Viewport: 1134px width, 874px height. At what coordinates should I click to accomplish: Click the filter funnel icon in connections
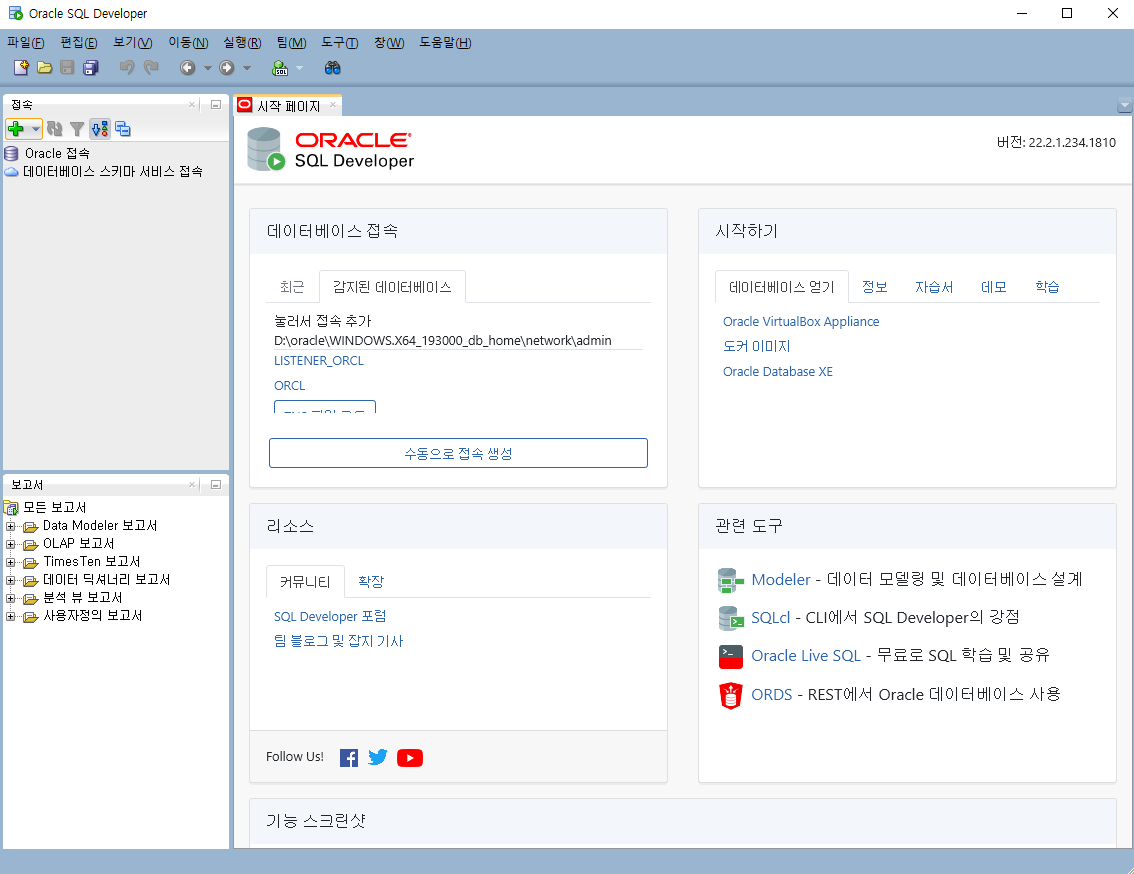[x=77, y=130]
